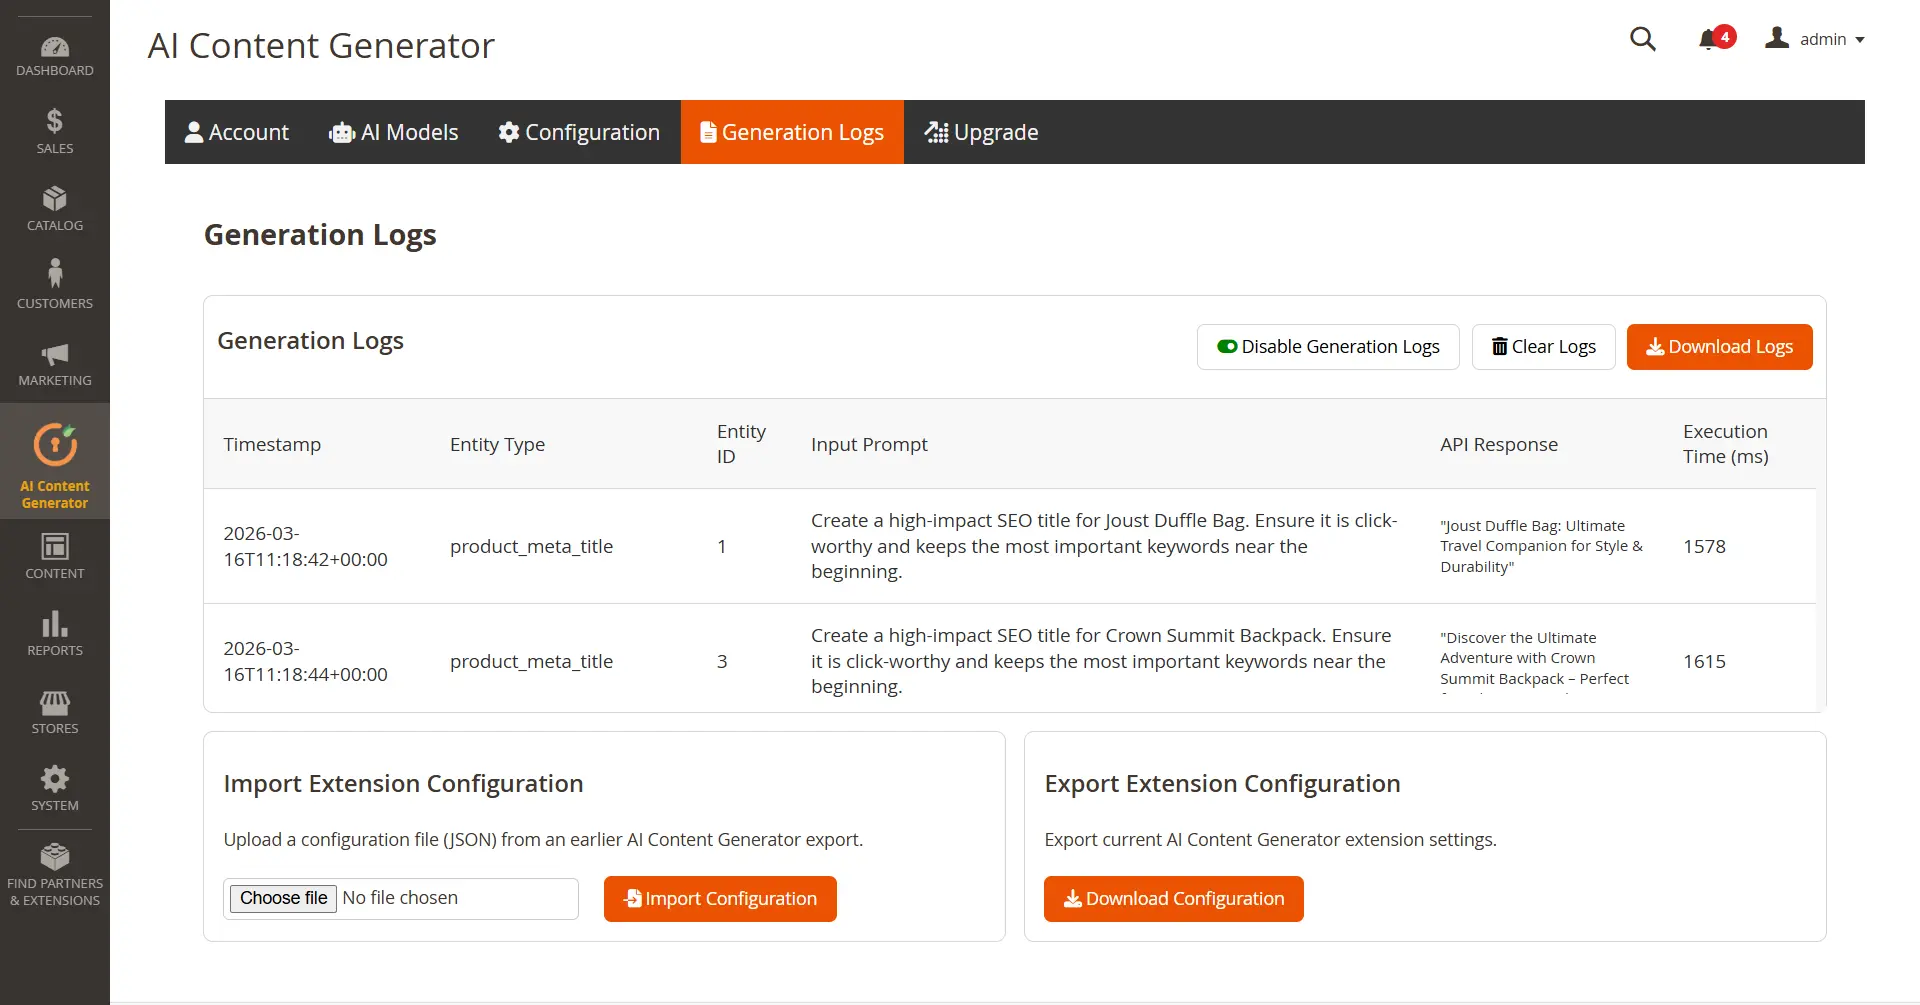Expand the admin account dropdown
The width and height of the screenshot is (1920, 1005).
1815,39
